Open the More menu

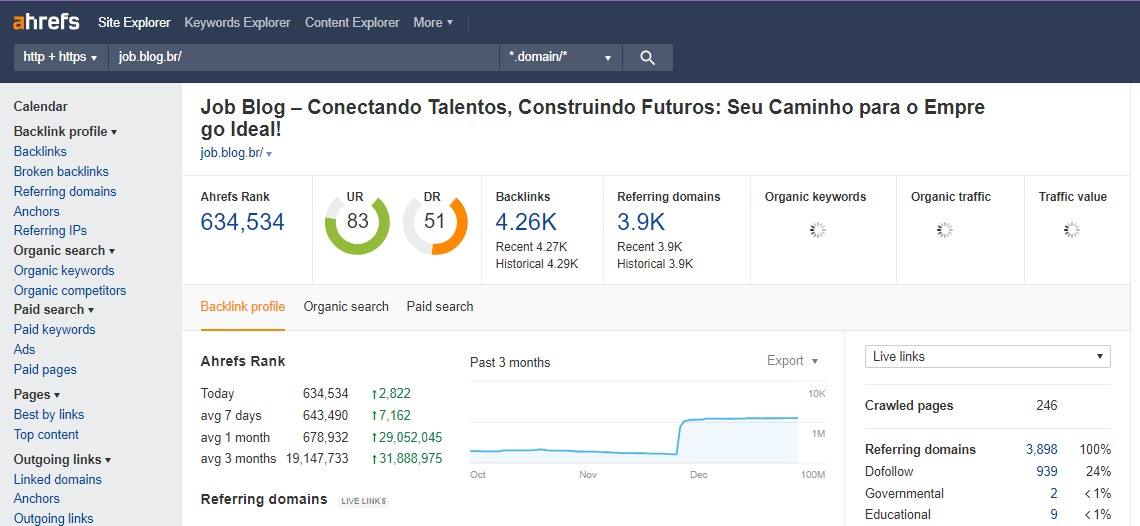point(433,22)
